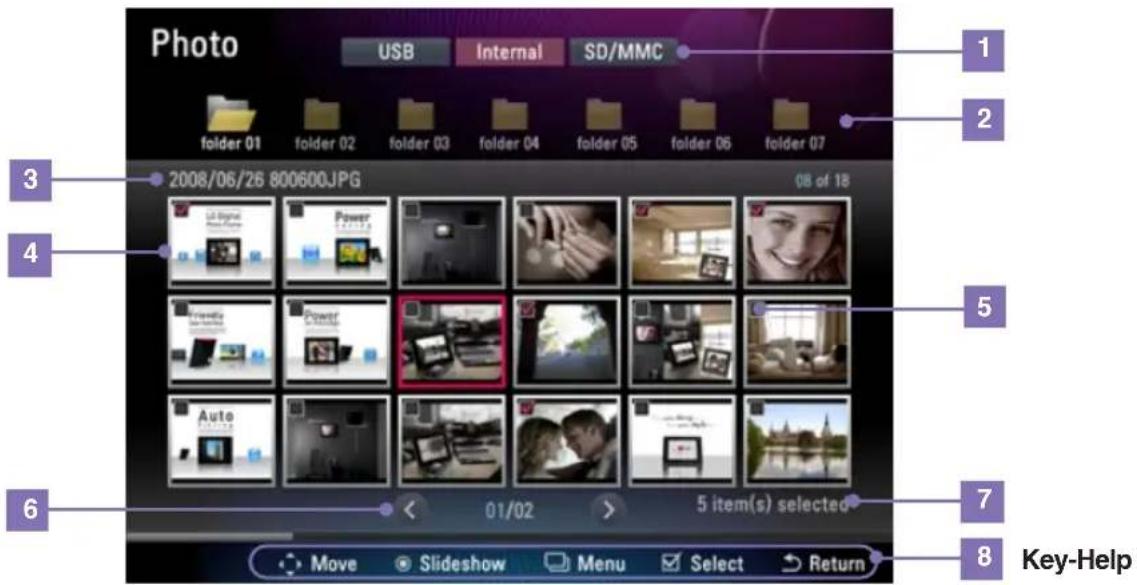This screenshot has width=1137, height=585.
Task: Open Menu from the key-help bar
Action: click(x=584, y=564)
